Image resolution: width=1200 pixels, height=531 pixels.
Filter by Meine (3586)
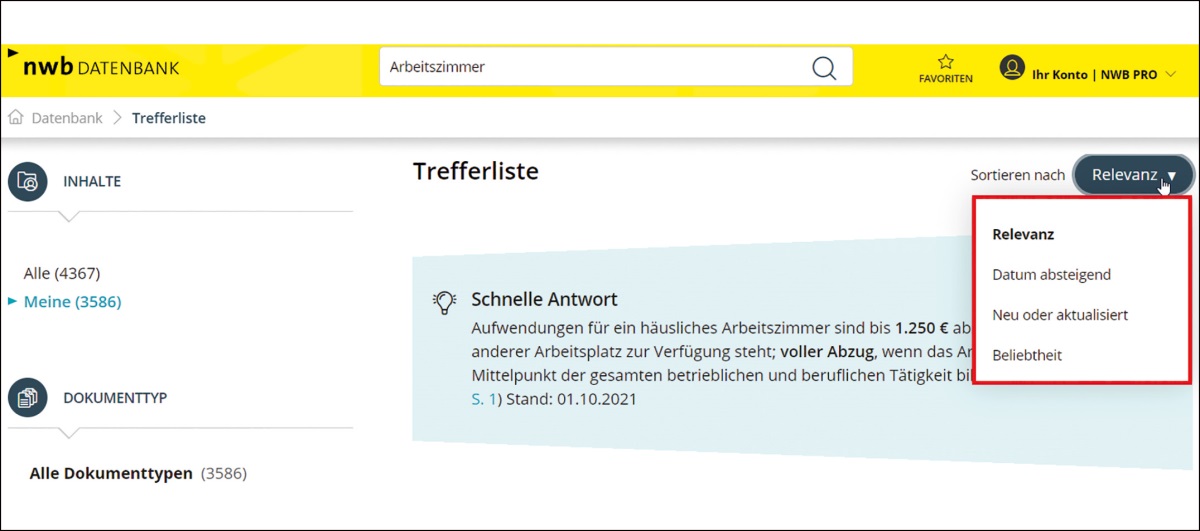(72, 301)
